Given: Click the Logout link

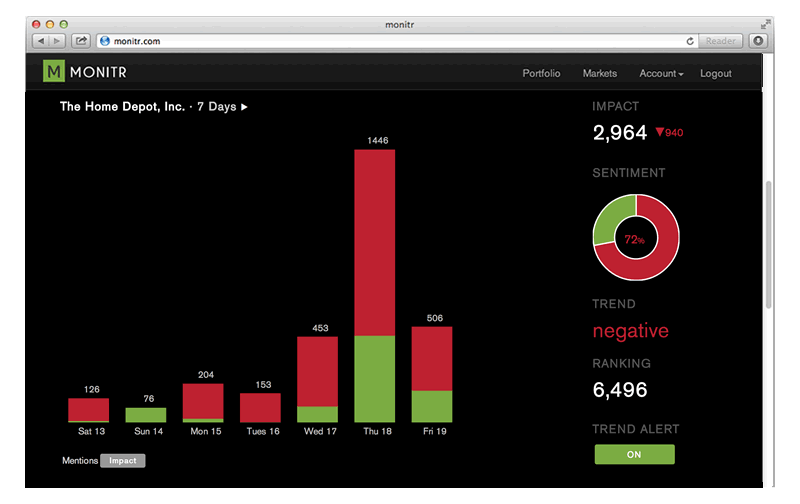Looking at the screenshot, I should [715, 73].
